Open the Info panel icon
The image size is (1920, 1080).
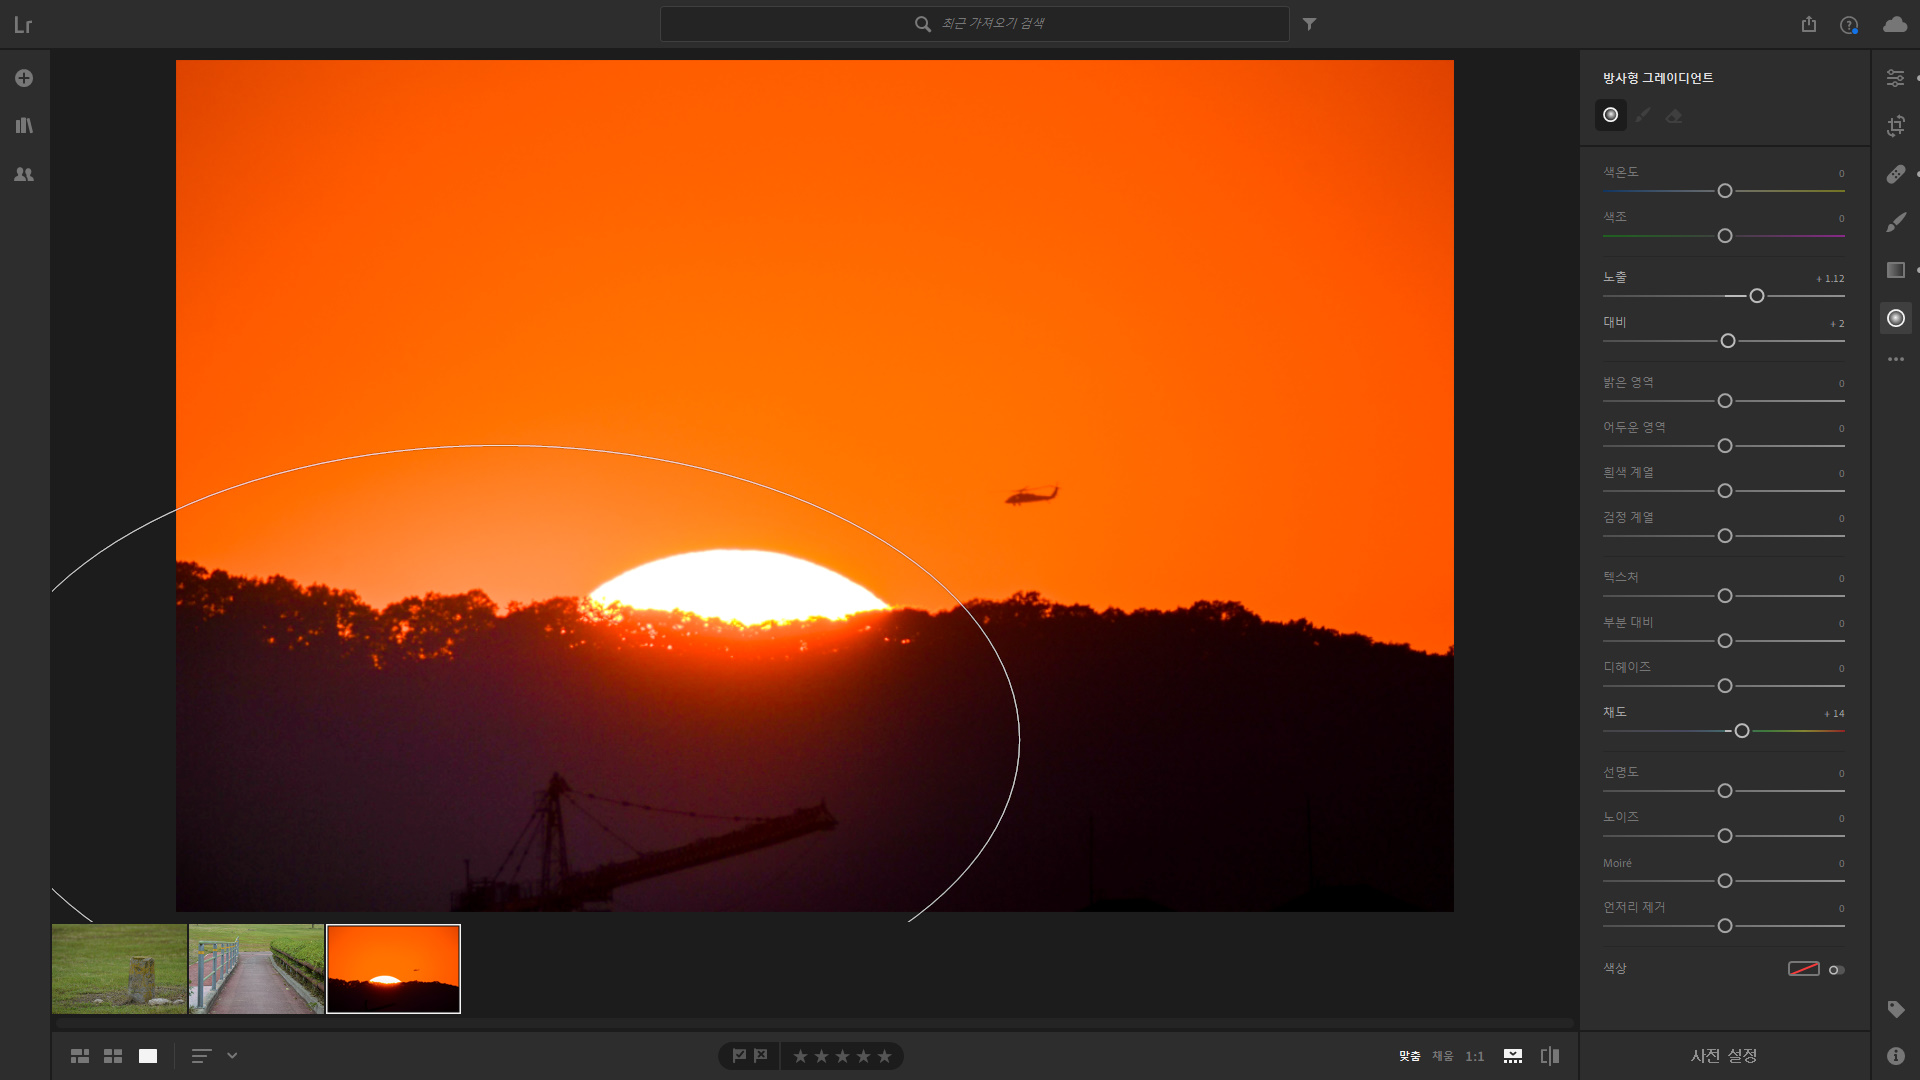coord(1895,1056)
